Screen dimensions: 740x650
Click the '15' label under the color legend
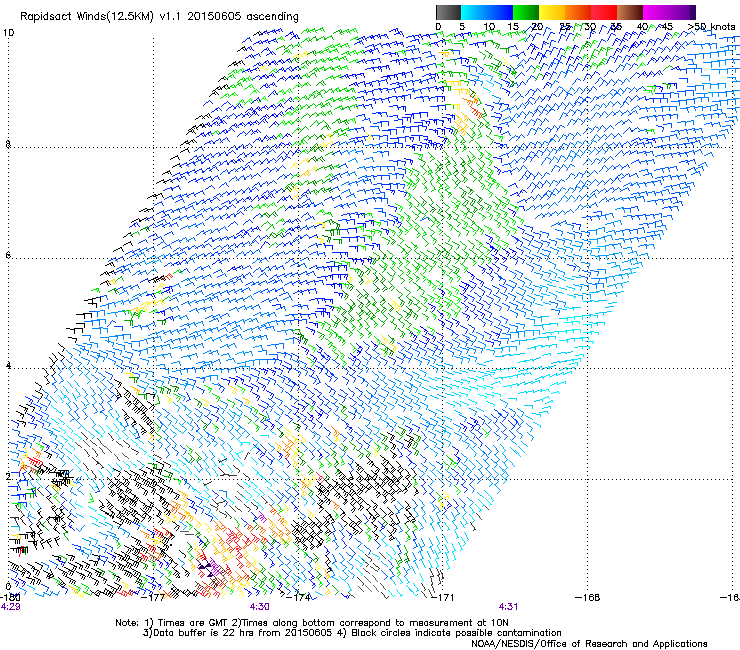coord(513,26)
